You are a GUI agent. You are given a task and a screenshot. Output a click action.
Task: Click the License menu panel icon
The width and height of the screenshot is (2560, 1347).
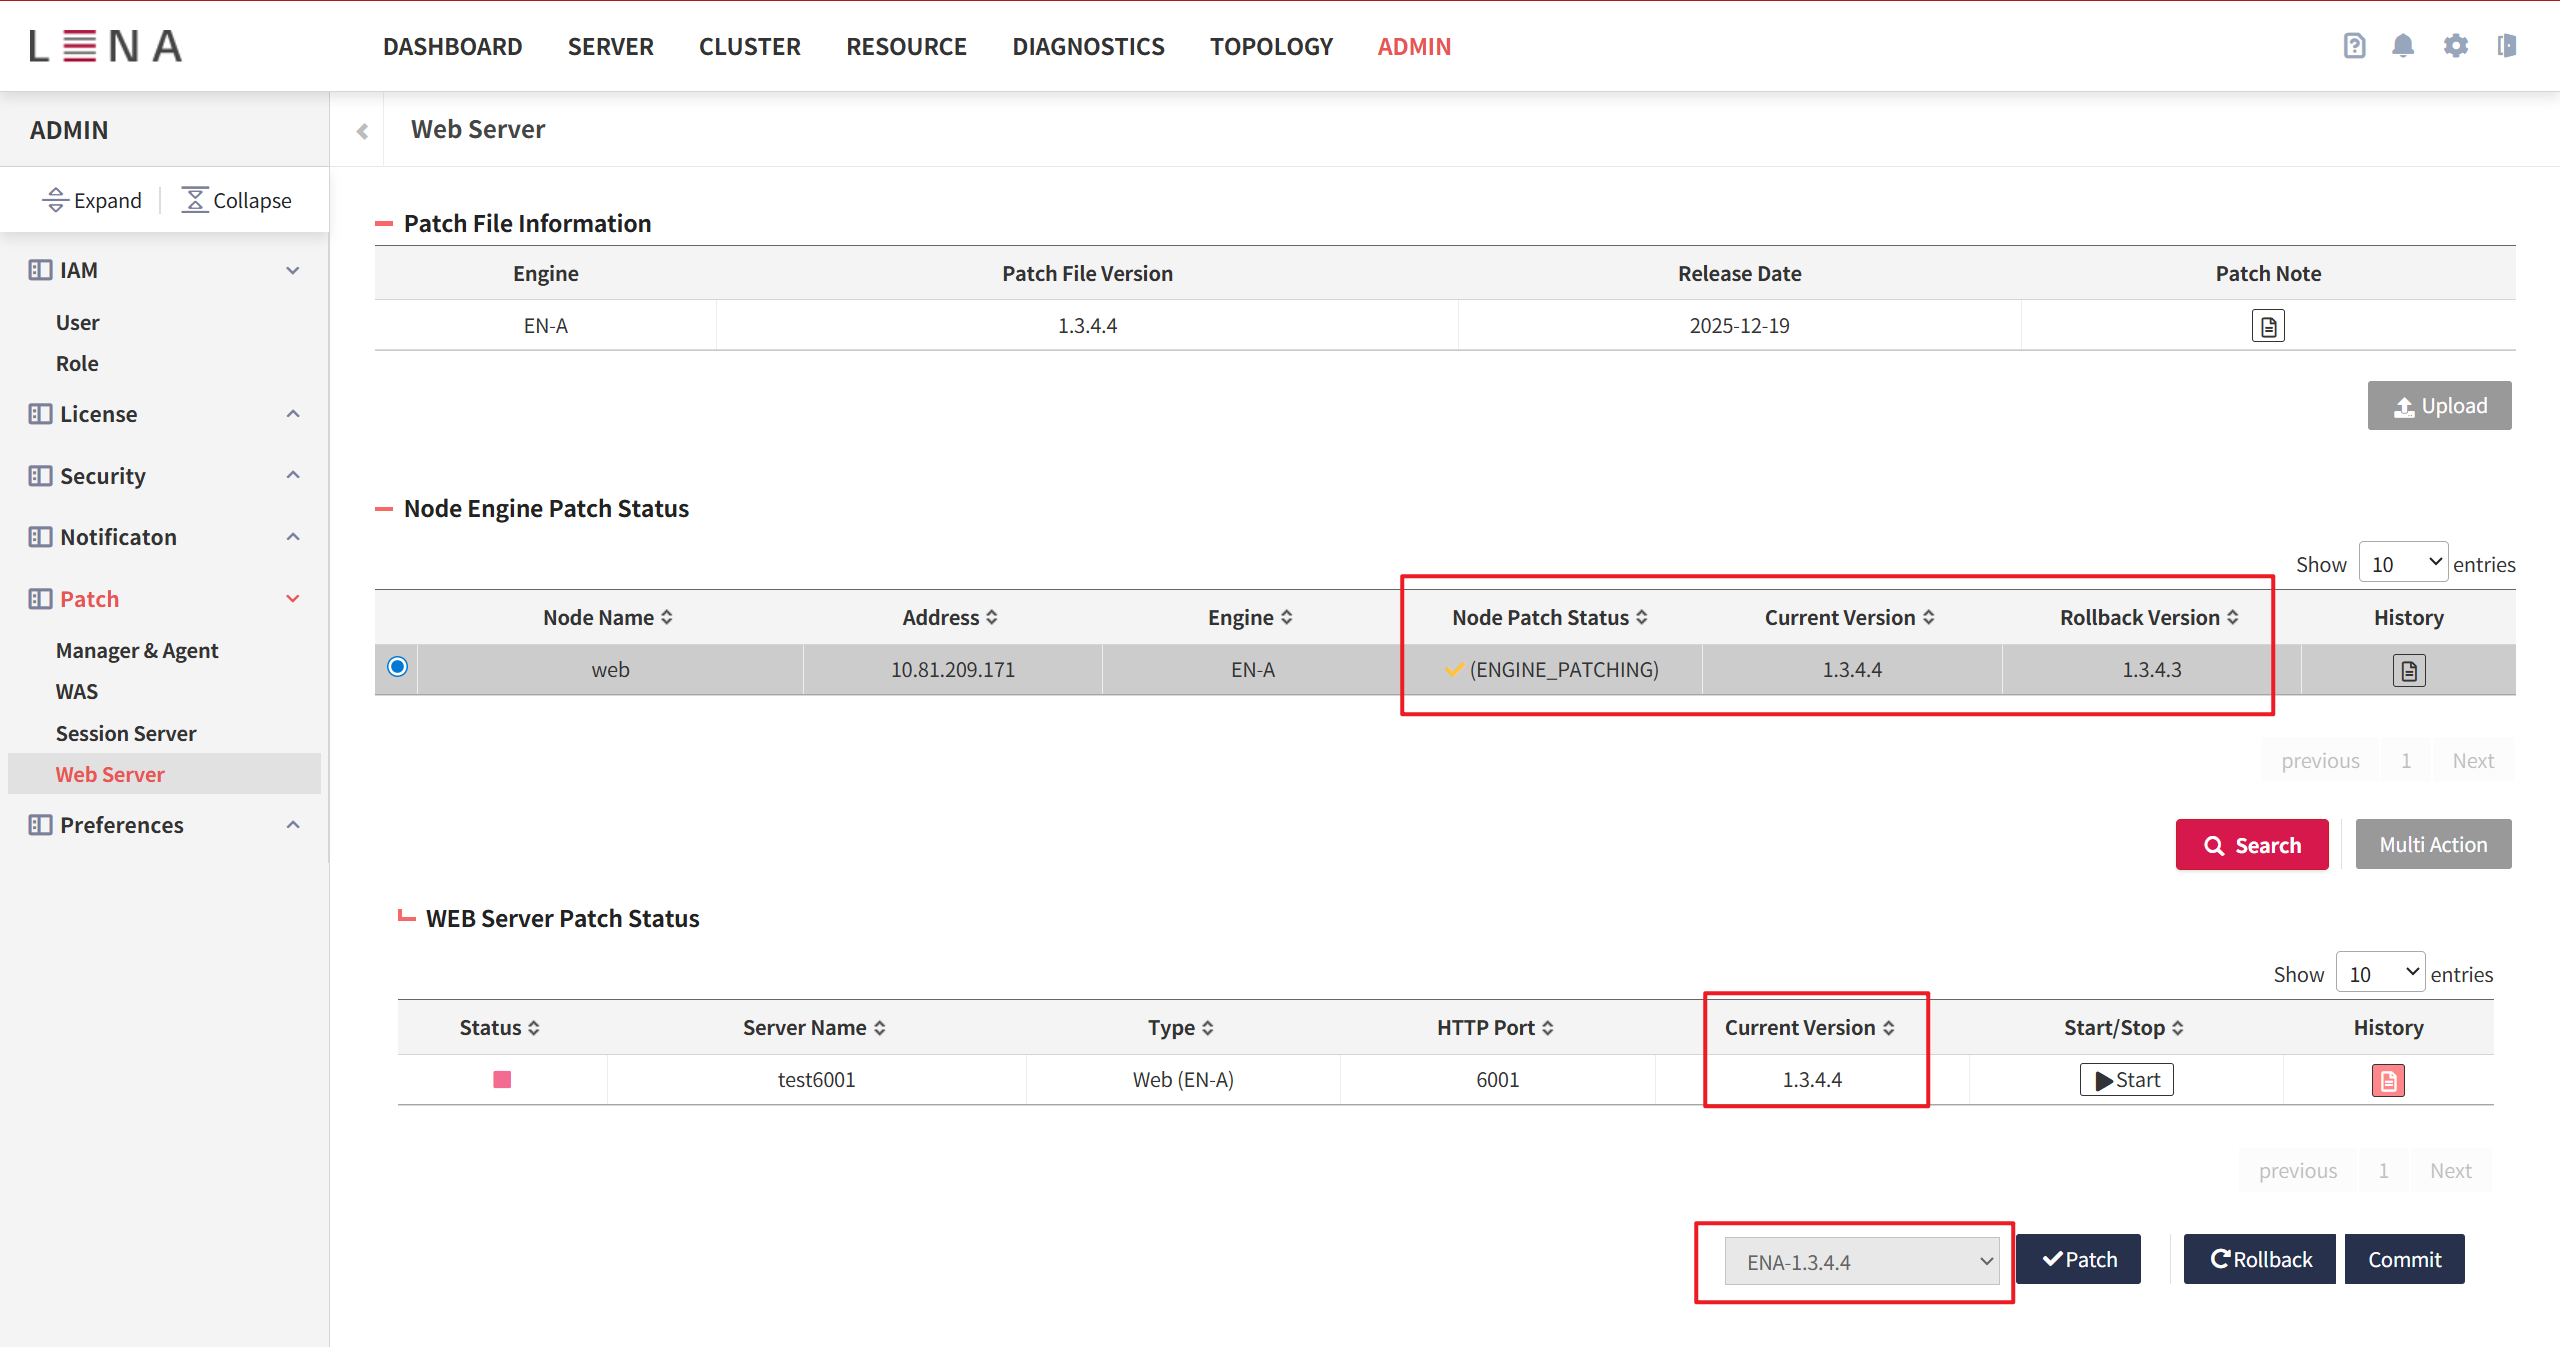click(40, 414)
